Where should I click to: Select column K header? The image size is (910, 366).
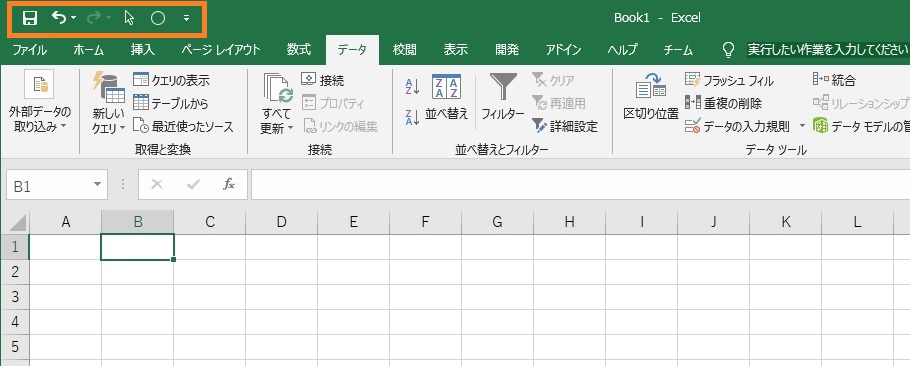point(785,222)
